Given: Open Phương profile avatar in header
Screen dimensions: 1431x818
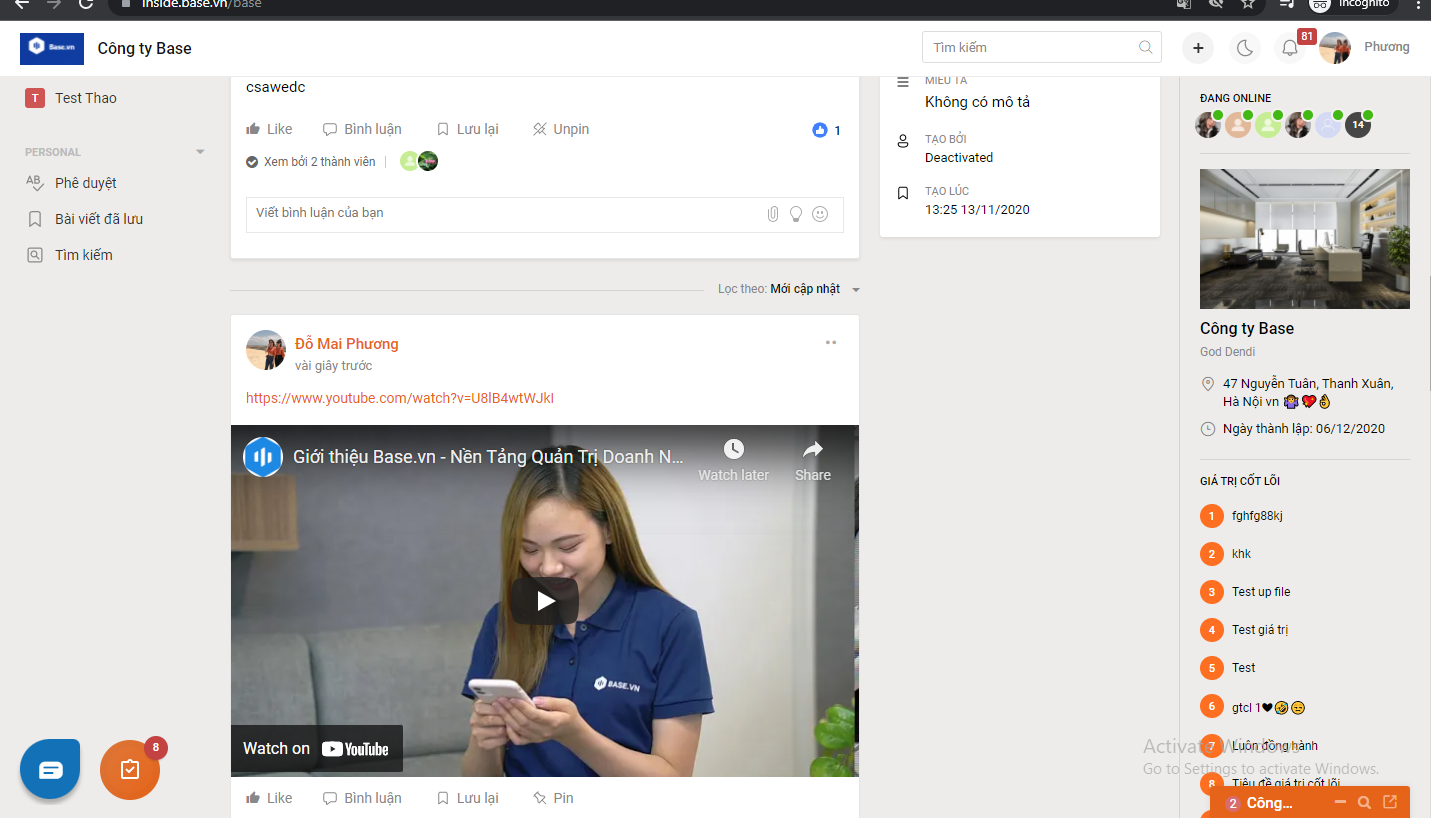Looking at the screenshot, I should (x=1335, y=48).
